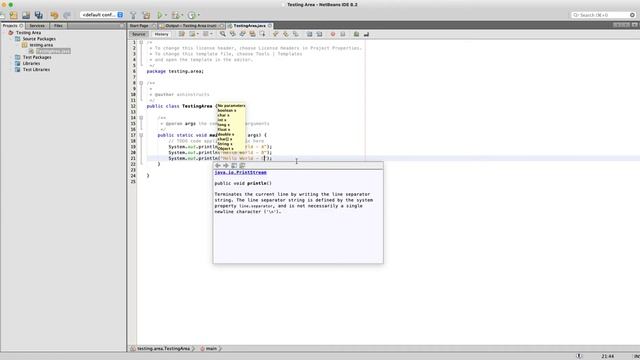Click the Toggle Bookmark icon
Screen dimensions: 640x360
coord(296,34)
